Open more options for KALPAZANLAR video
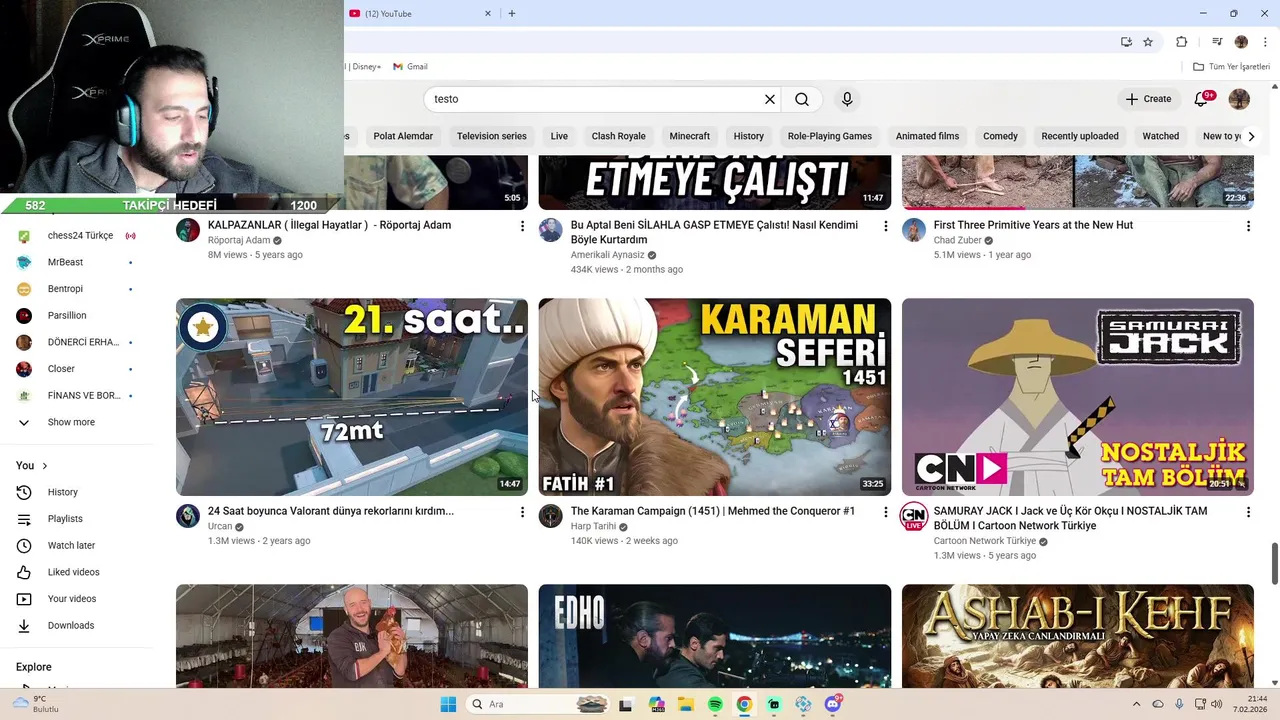Screen dimensions: 1280x720 pyautogui.click(x=522, y=226)
